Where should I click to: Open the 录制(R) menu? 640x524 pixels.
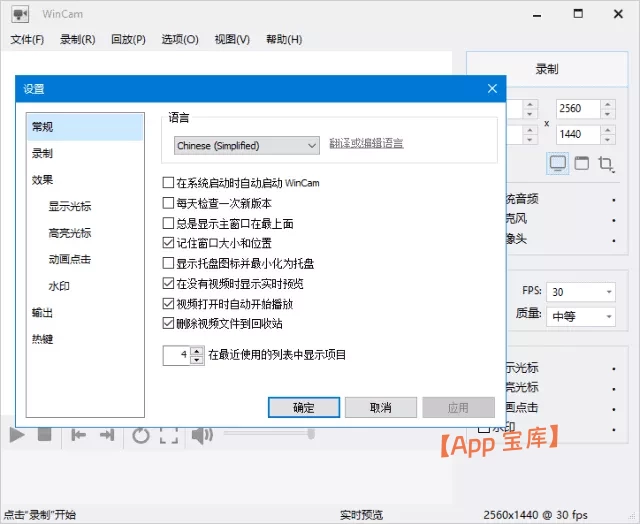78,40
